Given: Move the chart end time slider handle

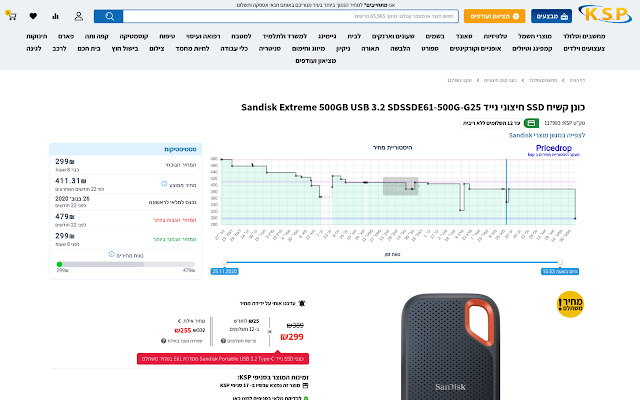Looking at the screenshot, I should (560, 262).
